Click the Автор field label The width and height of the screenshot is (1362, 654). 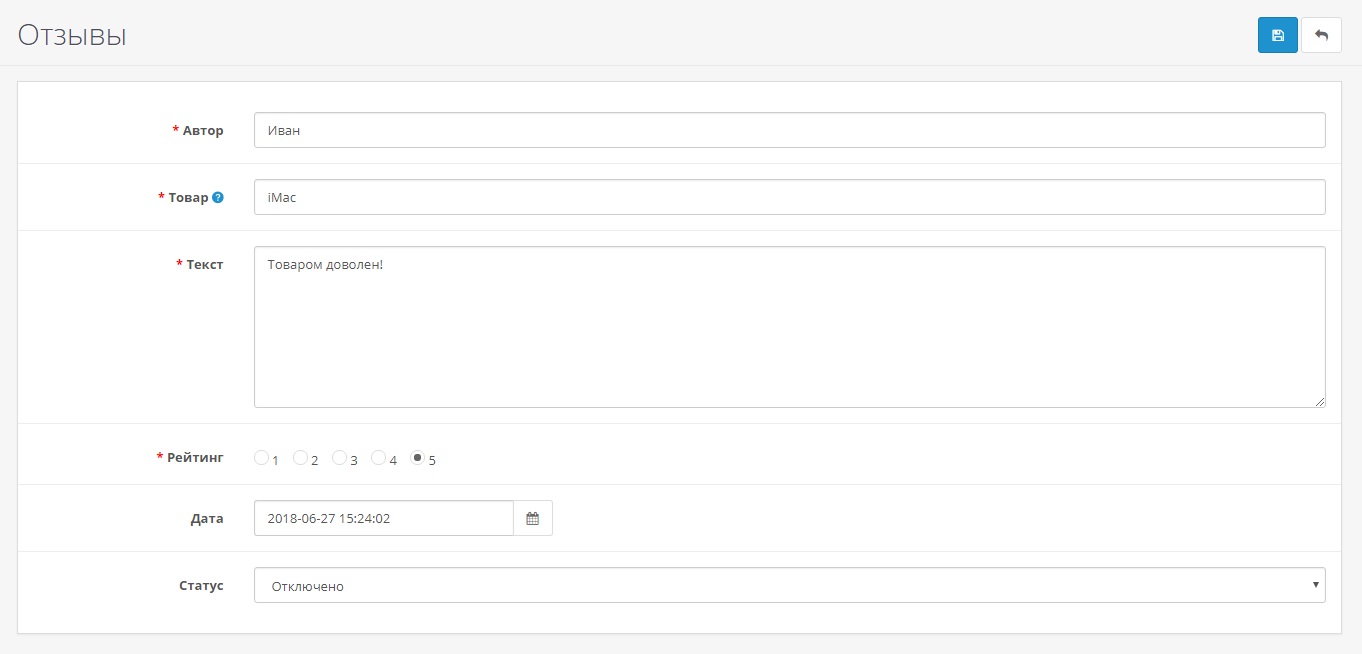tap(203, 131)
